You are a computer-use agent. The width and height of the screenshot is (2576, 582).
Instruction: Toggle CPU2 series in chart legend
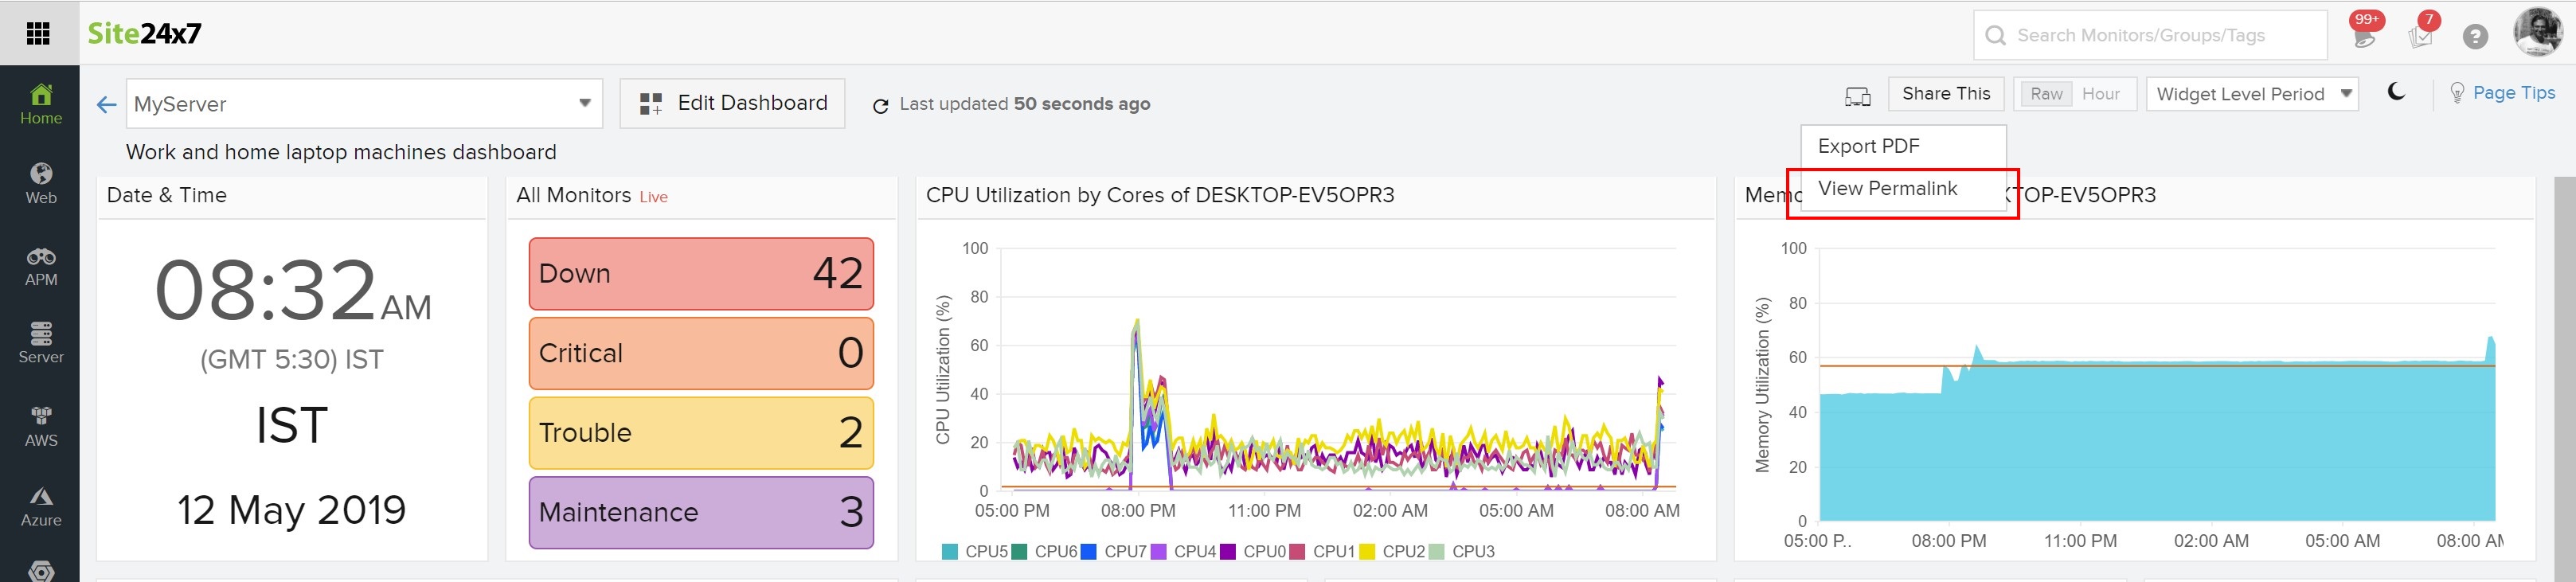coord(1392,551)
